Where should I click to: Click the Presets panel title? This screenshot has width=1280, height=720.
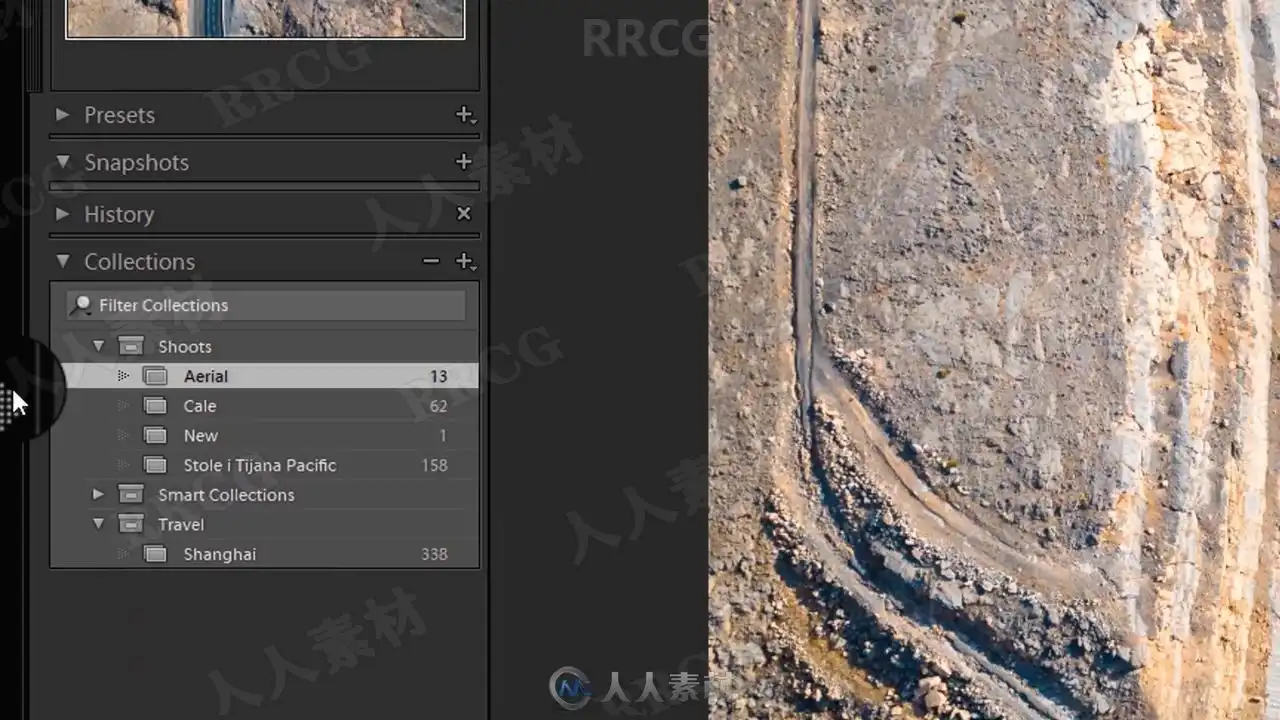(119, 115)
